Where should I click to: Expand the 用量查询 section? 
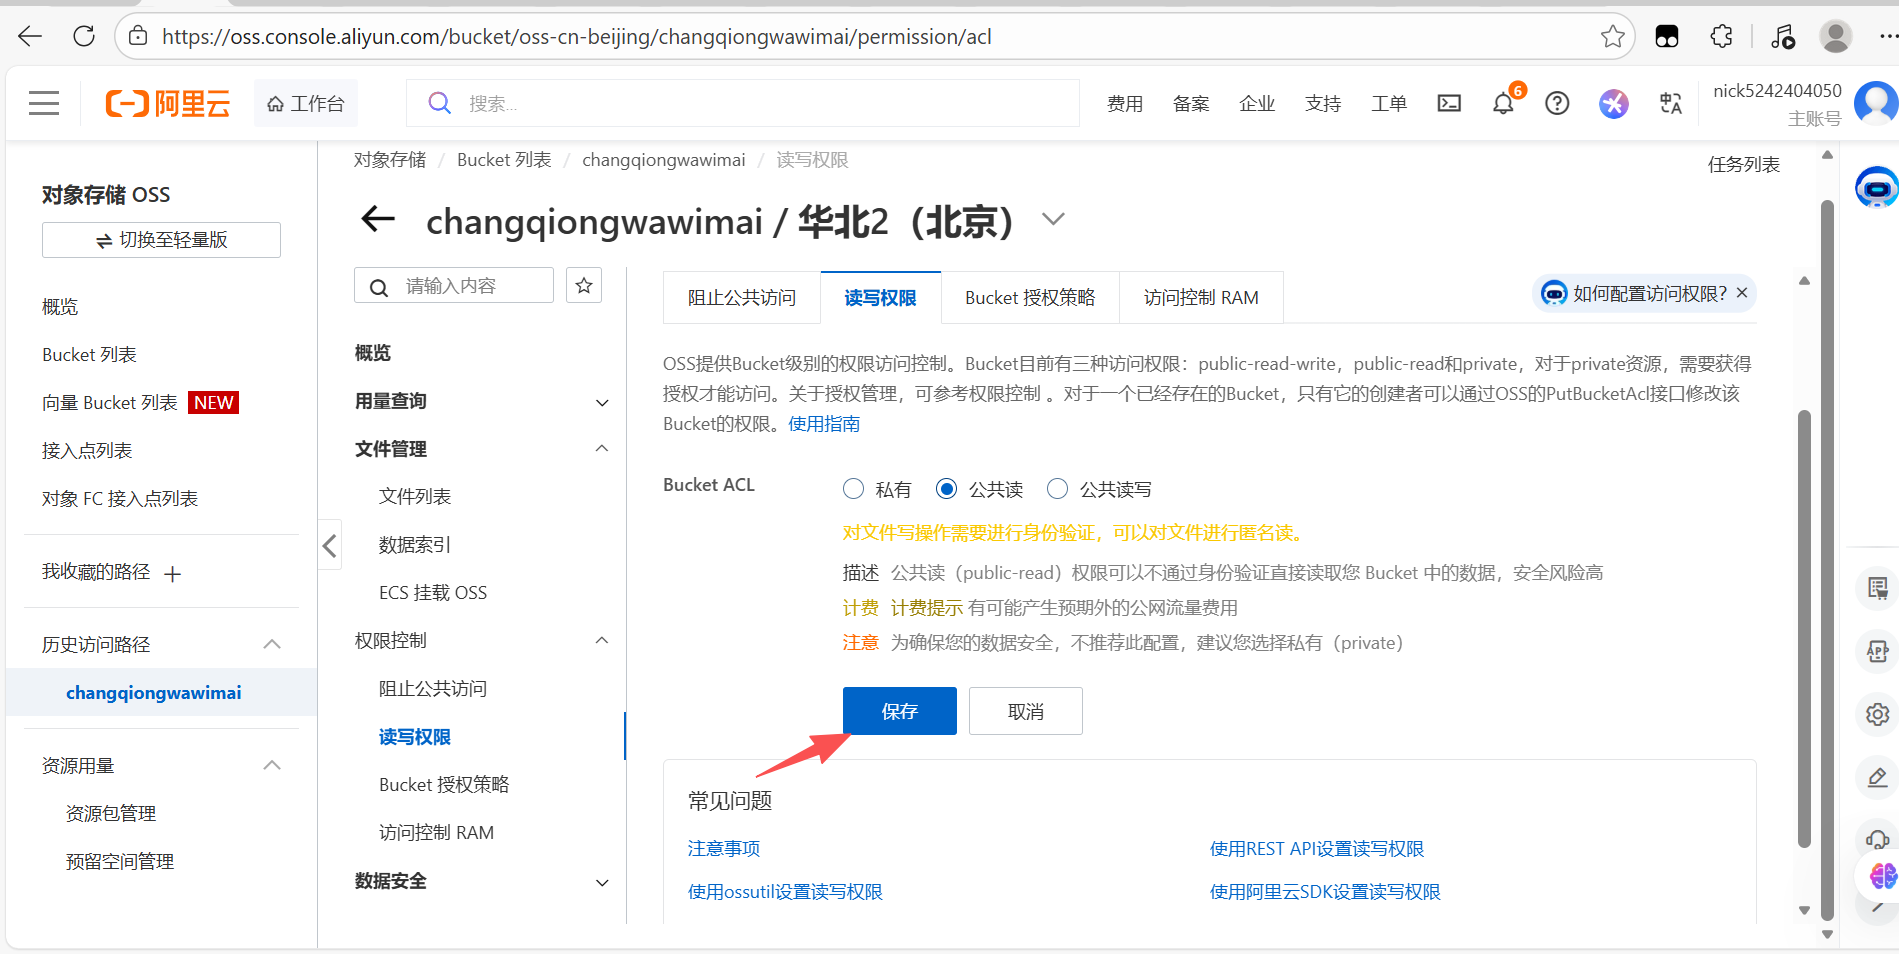tap(602, 403)
